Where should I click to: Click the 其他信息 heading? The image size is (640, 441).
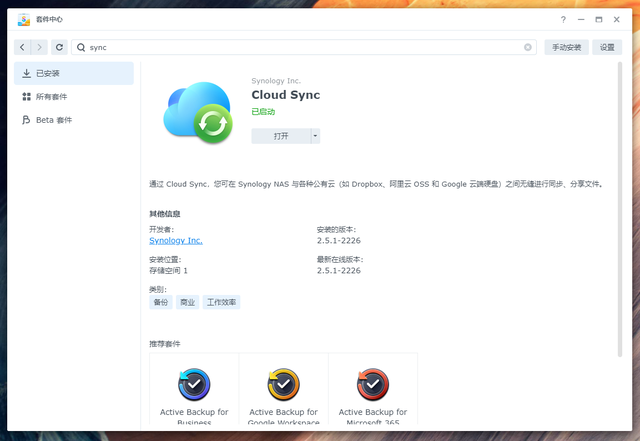click(x=164, y=214)
